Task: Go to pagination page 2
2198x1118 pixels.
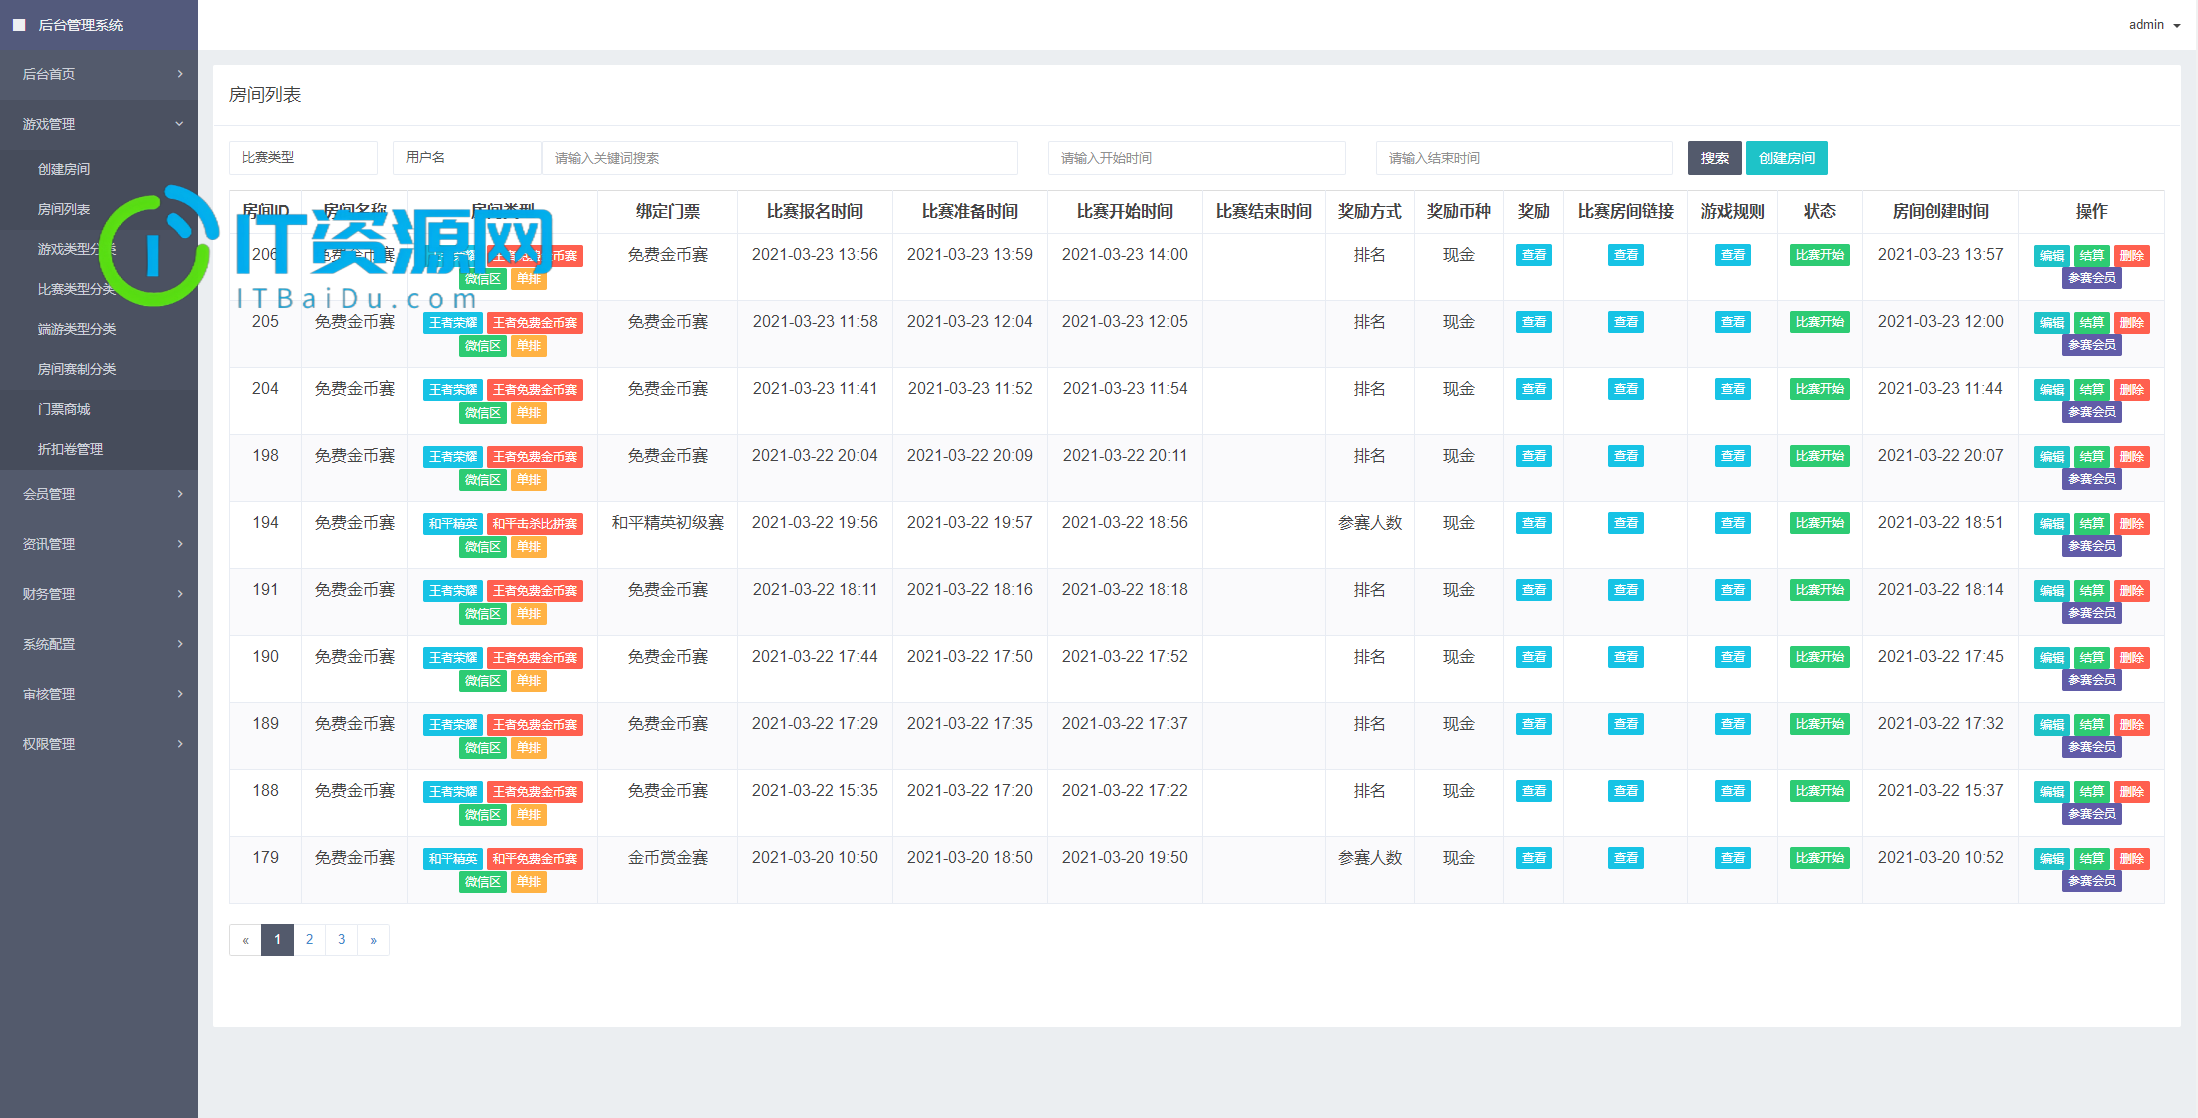Action: coord(309,940)
